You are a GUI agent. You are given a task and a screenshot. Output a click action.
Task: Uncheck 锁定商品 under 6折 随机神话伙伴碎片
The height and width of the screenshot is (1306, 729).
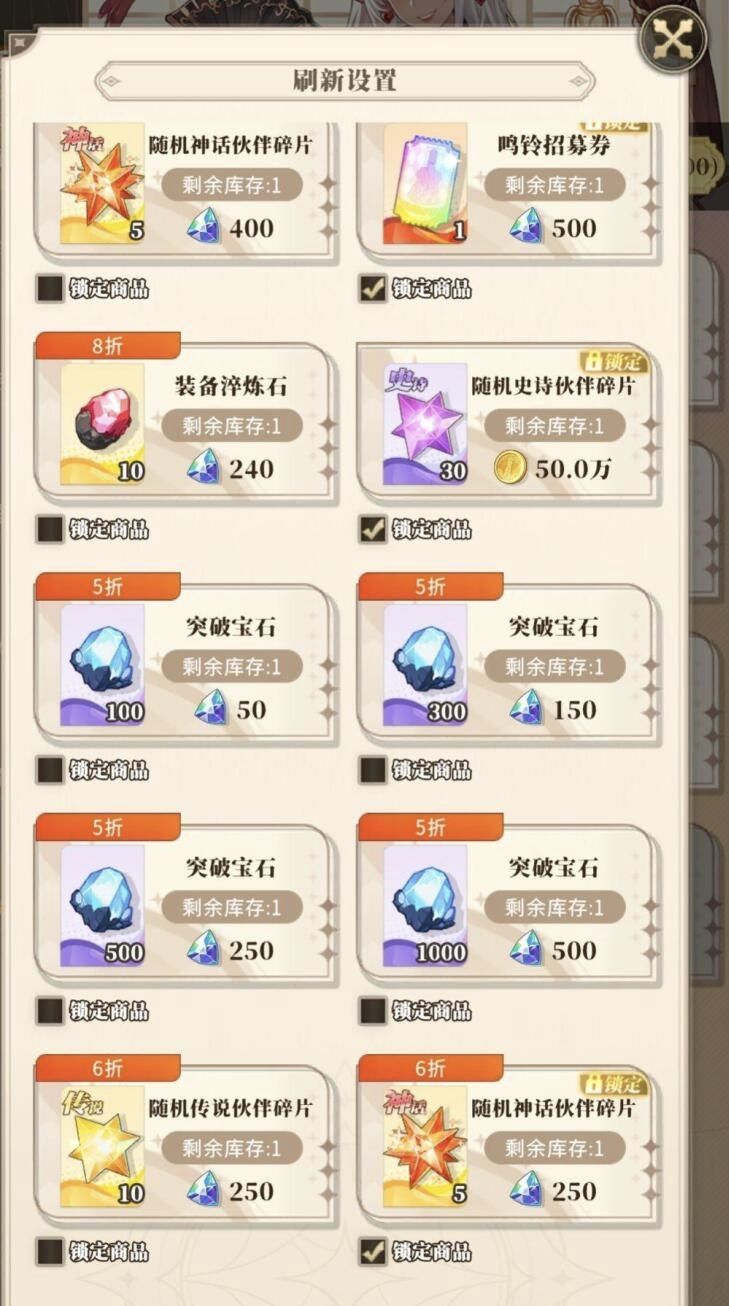[373, 1251]
